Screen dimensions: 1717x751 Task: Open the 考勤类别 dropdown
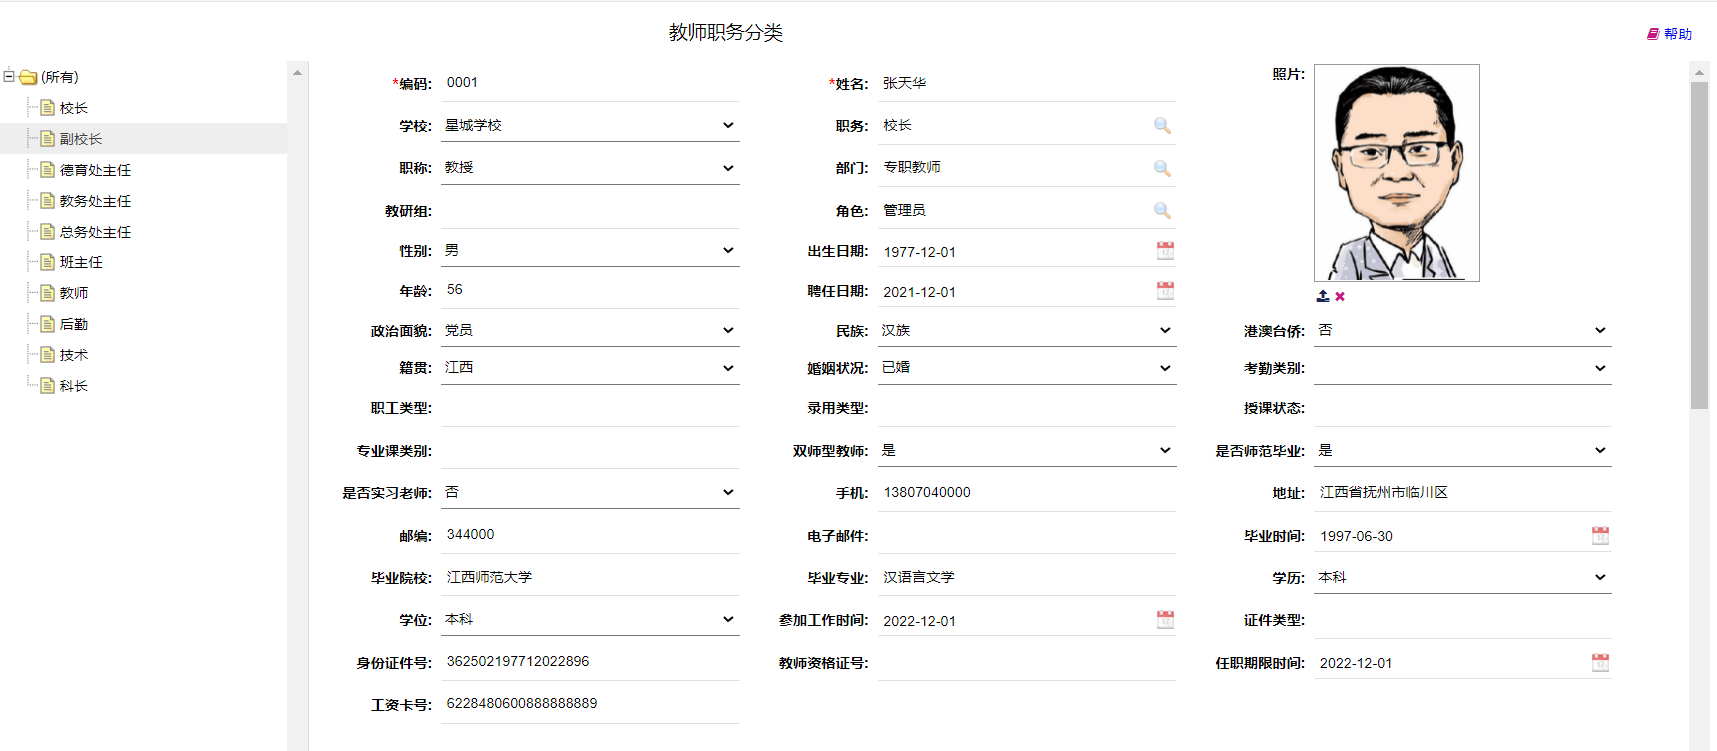(1463, 368)
